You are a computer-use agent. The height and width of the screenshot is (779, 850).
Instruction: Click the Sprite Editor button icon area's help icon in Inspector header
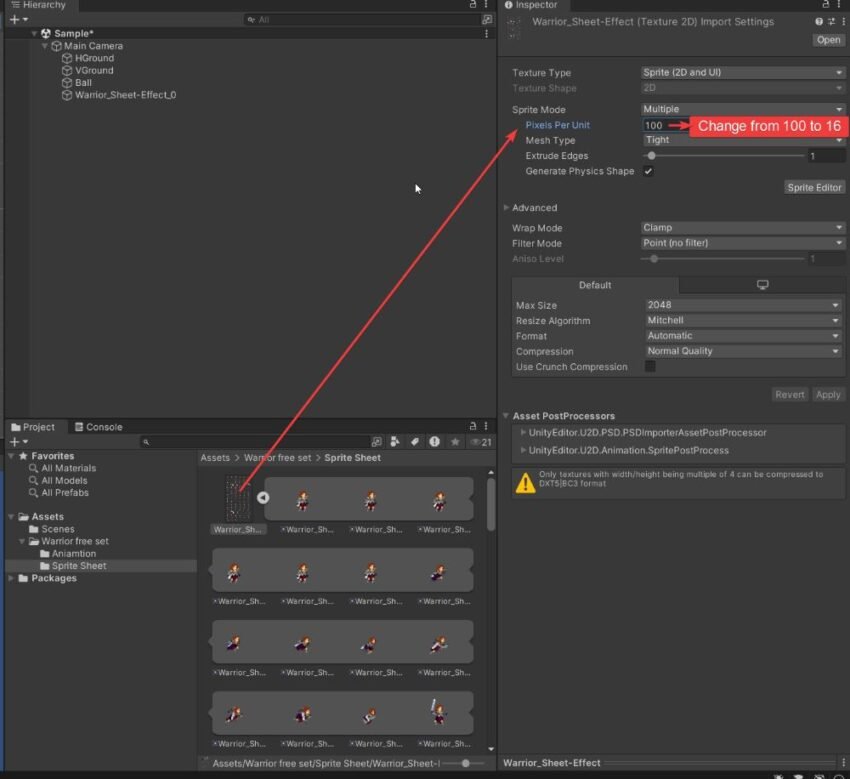819,21
